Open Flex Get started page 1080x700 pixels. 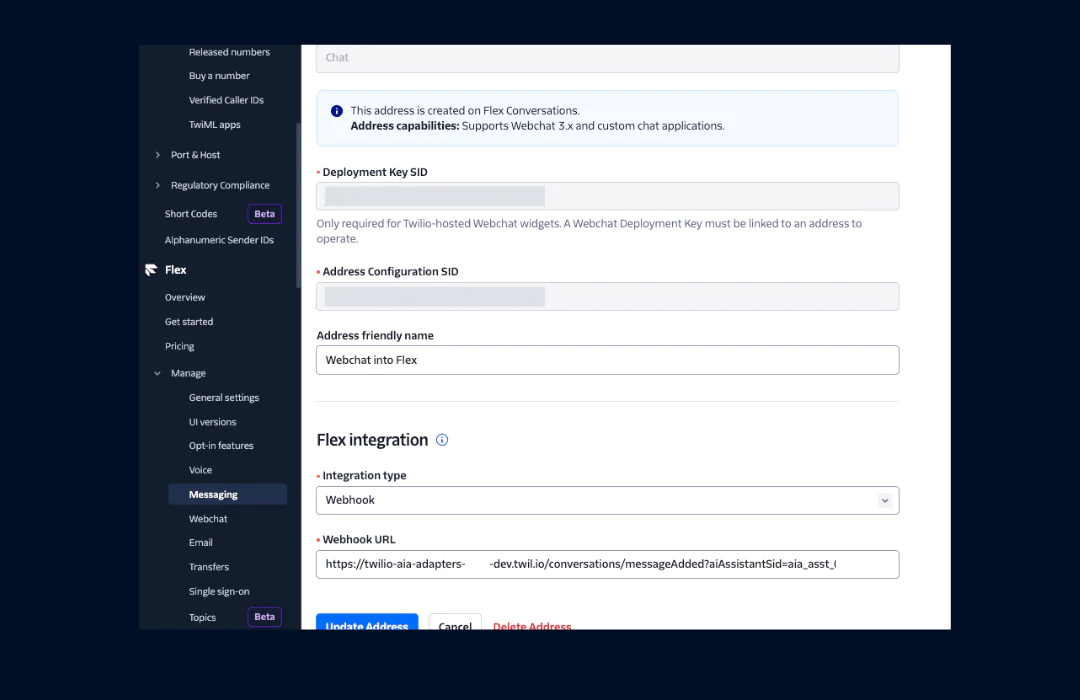click(189, 322)
